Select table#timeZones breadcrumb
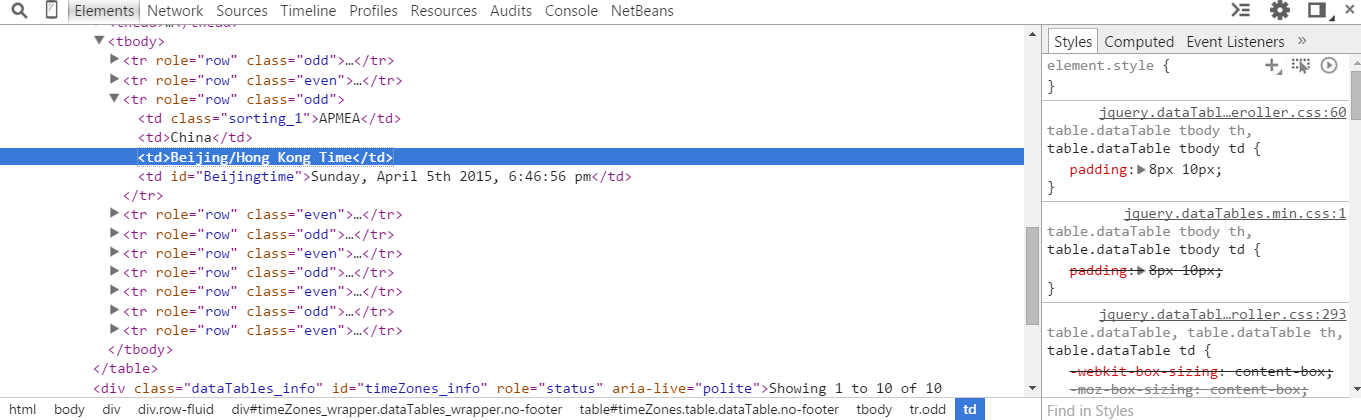This screenshot has width=1361, height=420. [709, 409]
